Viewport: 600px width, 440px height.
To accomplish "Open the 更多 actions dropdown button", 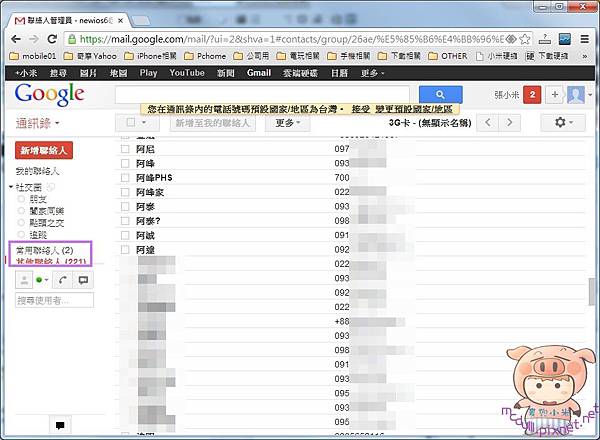I will point(287,123).
